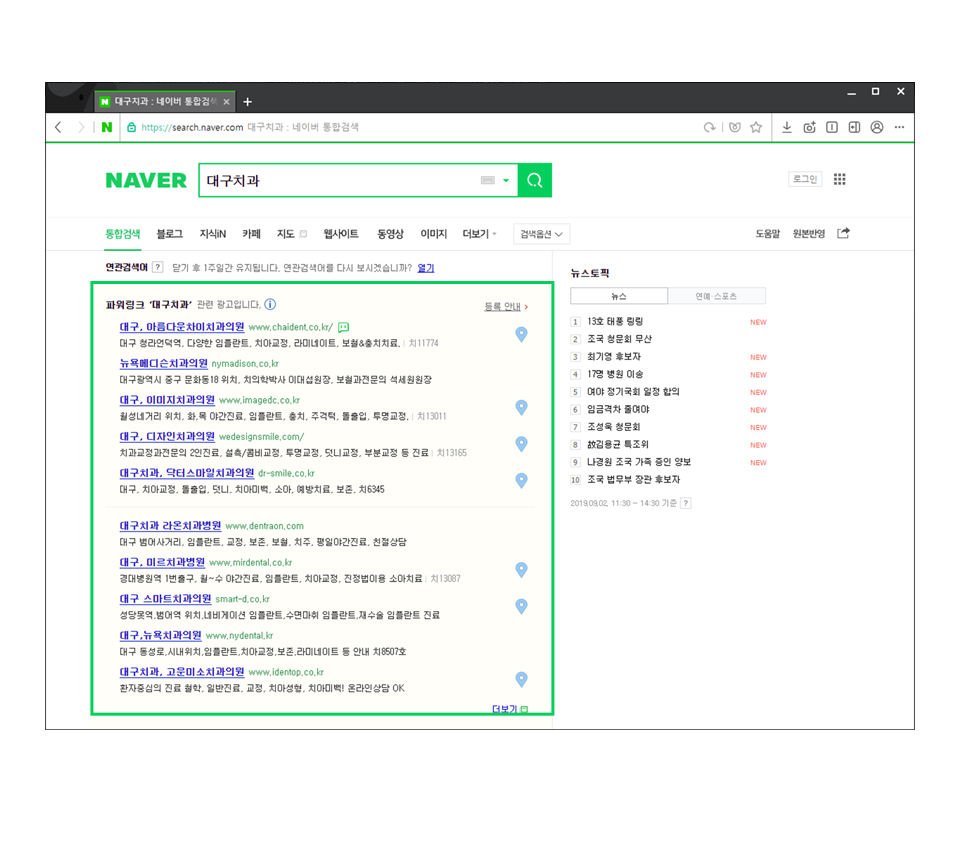The width and height of the screenshot is (960, 860).
Task: Go back with browser back arrow
Action: [58, 127]
